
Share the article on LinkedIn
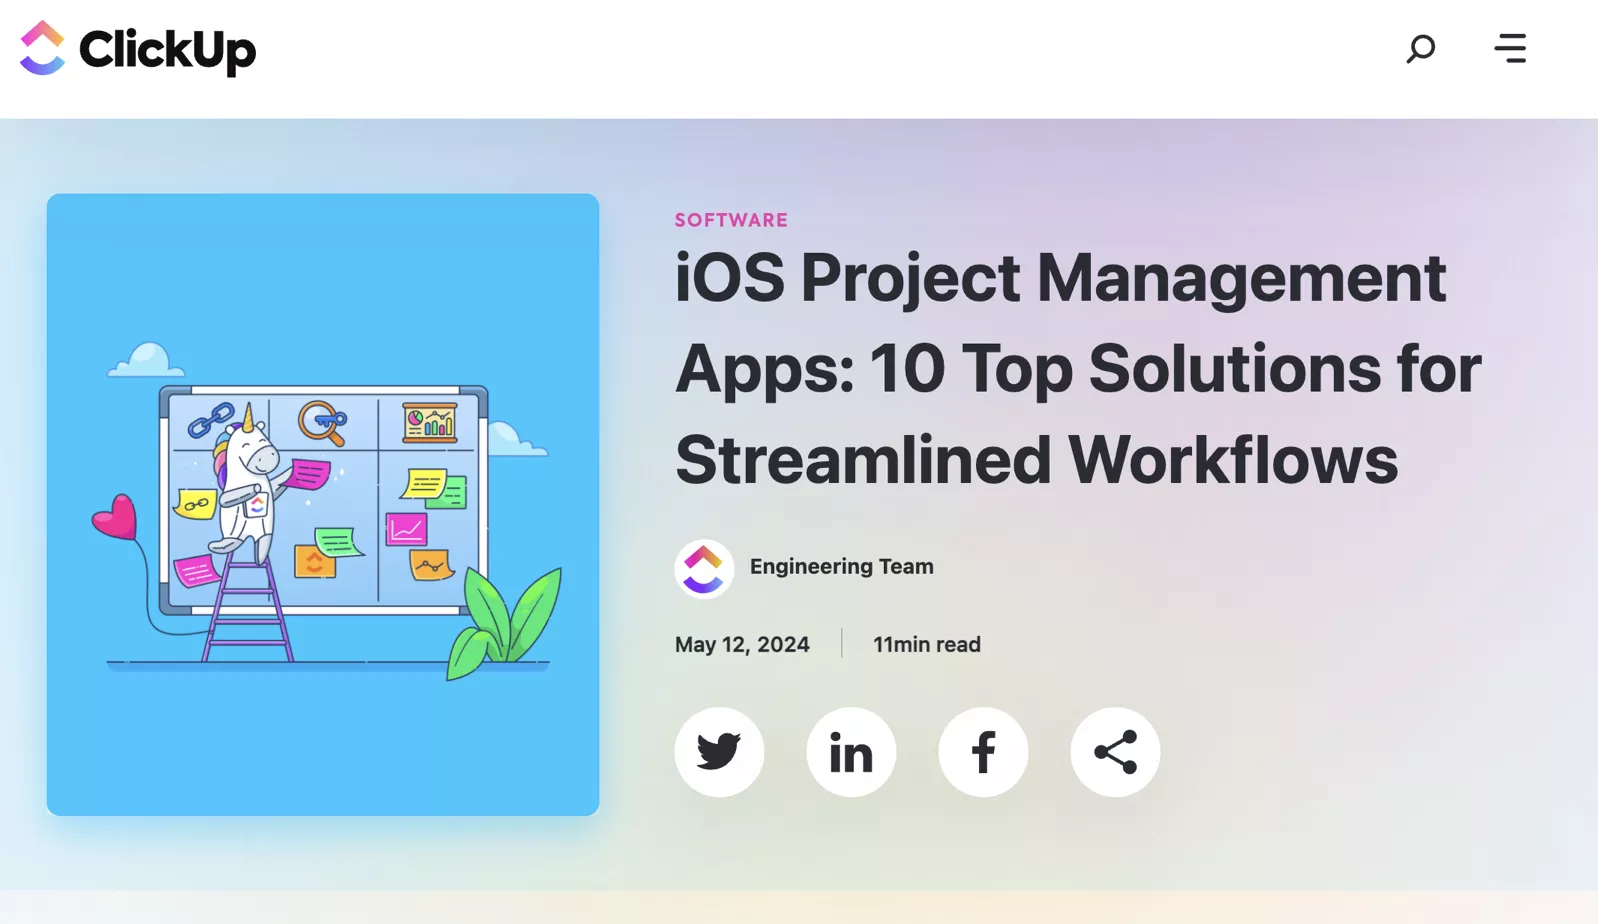click(851, 752)
